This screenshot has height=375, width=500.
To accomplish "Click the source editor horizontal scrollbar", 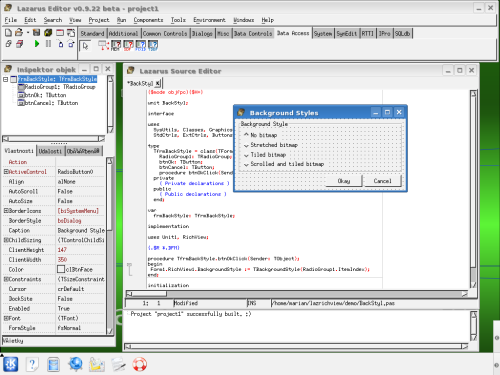I will click(x=297, y=294).
